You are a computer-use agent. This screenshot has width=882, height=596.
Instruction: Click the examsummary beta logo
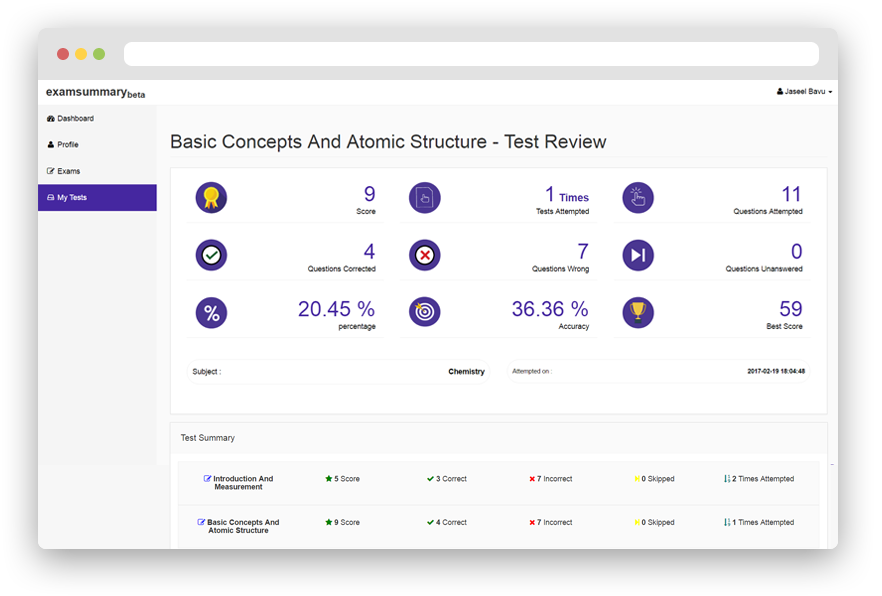[95, 92]
